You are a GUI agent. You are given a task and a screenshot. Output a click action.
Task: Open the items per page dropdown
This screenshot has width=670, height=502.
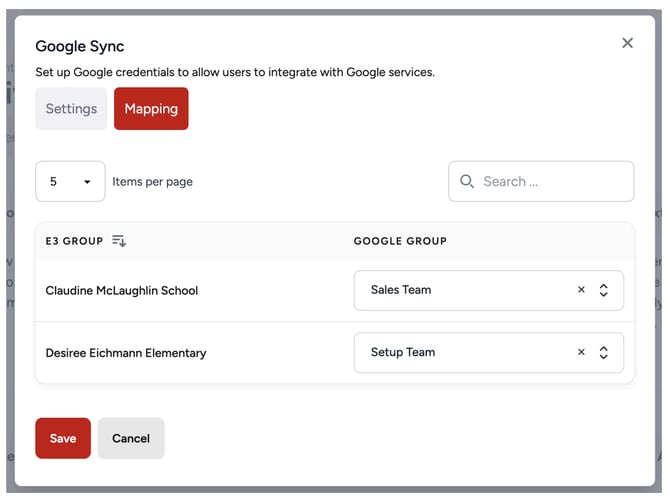pyautogui.click(x=70, y=182)
